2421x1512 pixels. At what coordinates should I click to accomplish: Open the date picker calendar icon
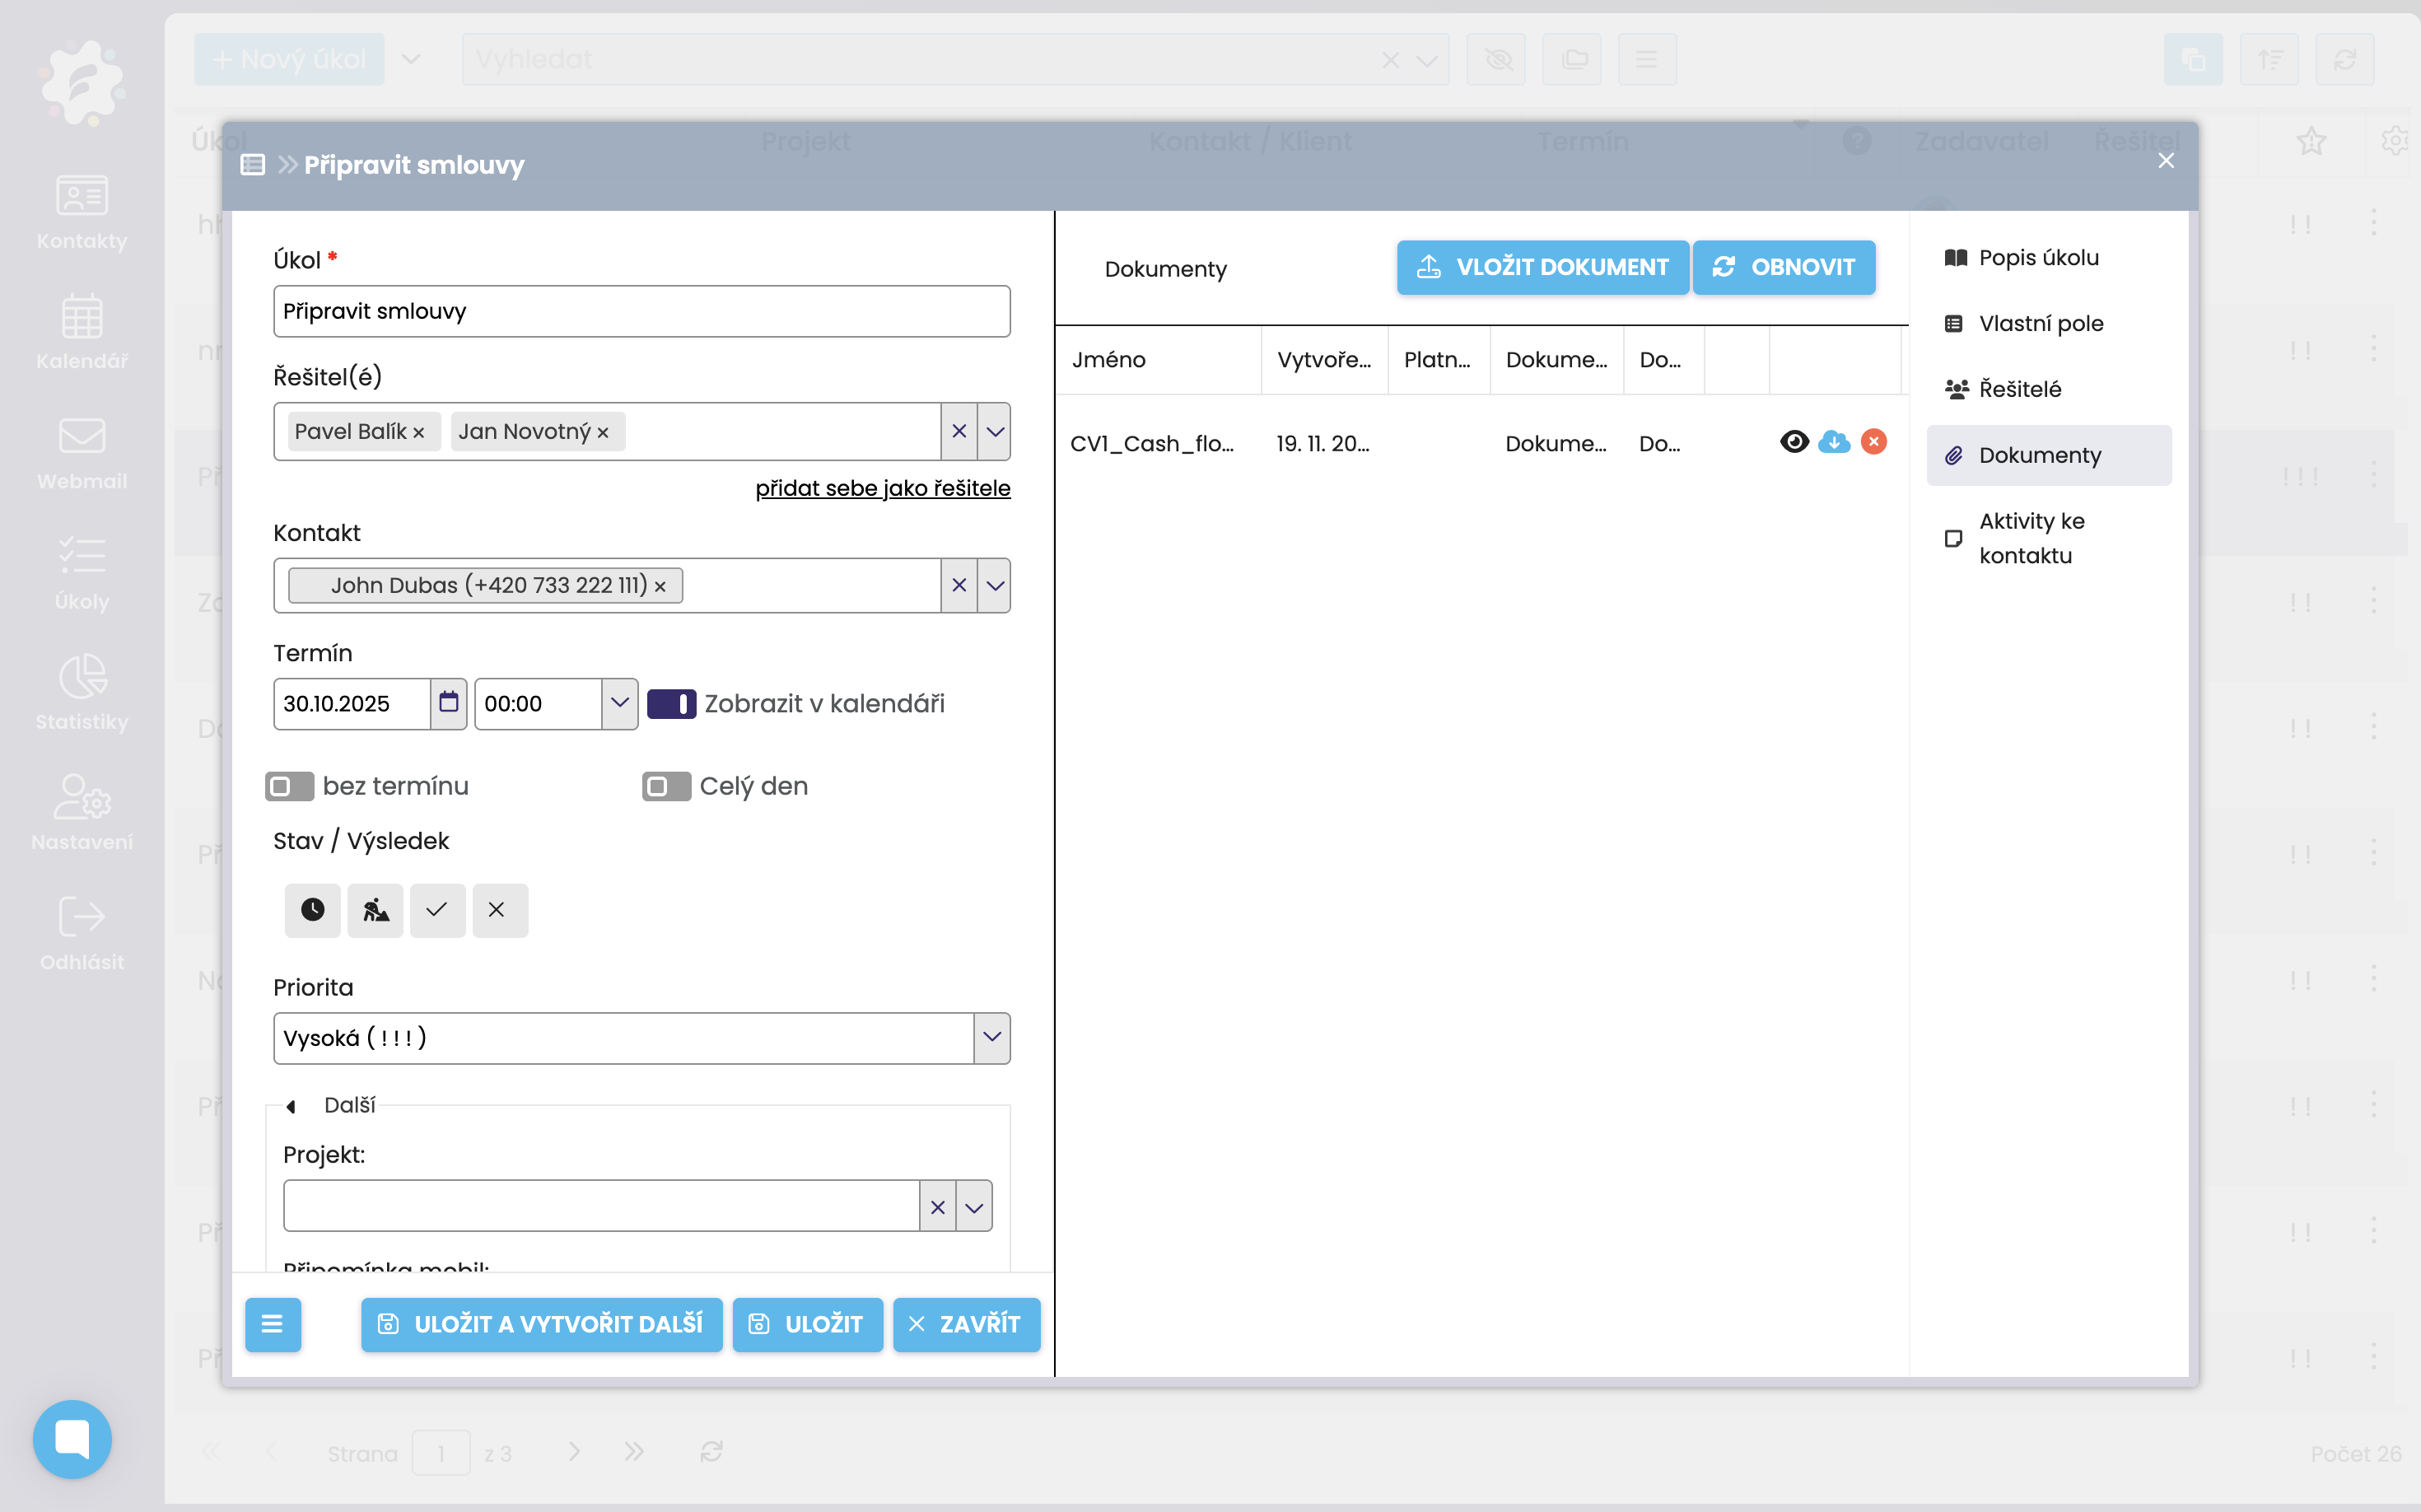[449, 703]
